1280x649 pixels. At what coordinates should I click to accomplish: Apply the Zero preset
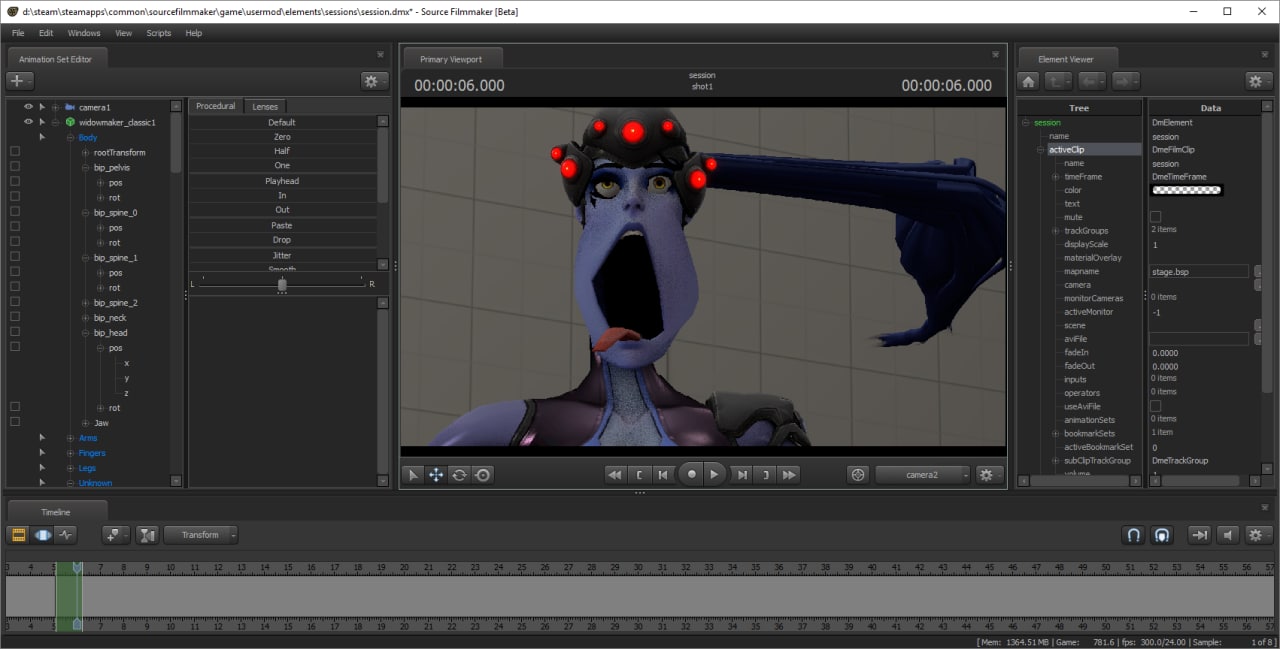(x=282, y=137)
